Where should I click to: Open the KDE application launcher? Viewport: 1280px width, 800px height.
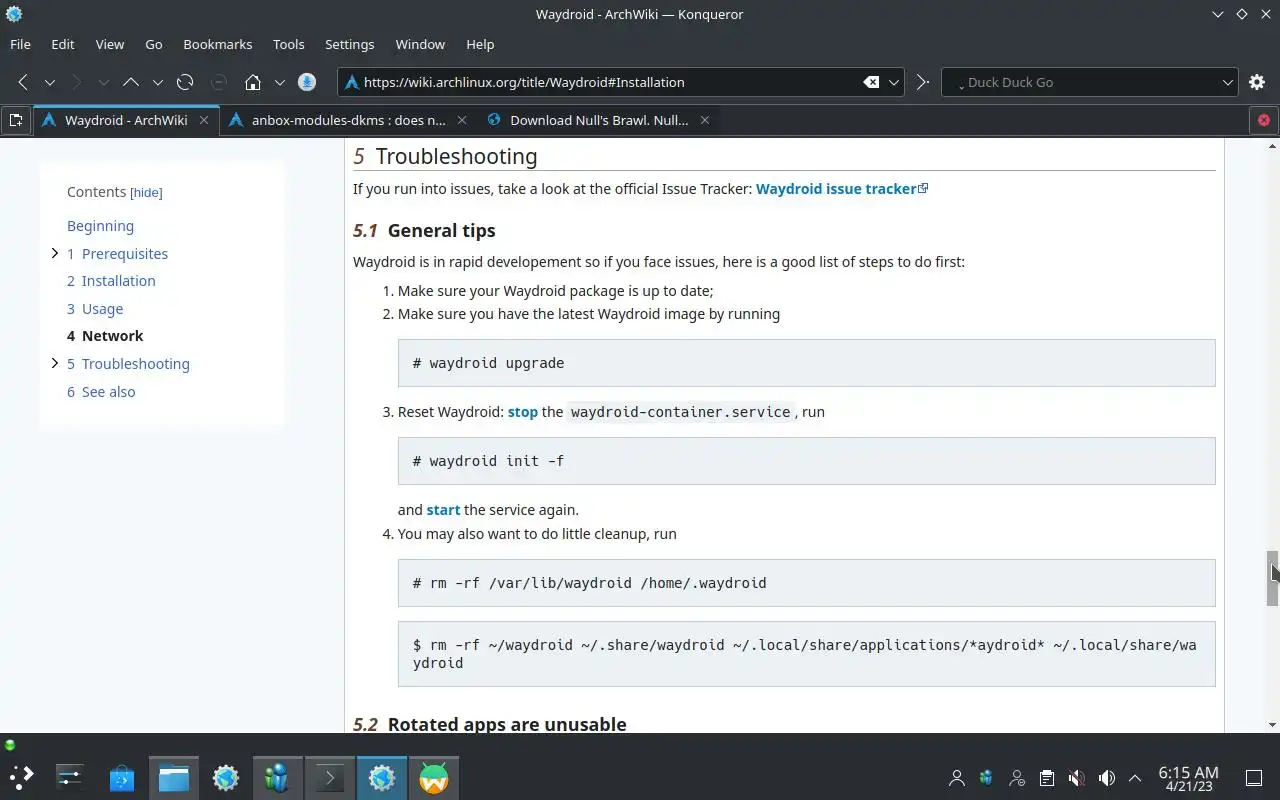[21, 777]
